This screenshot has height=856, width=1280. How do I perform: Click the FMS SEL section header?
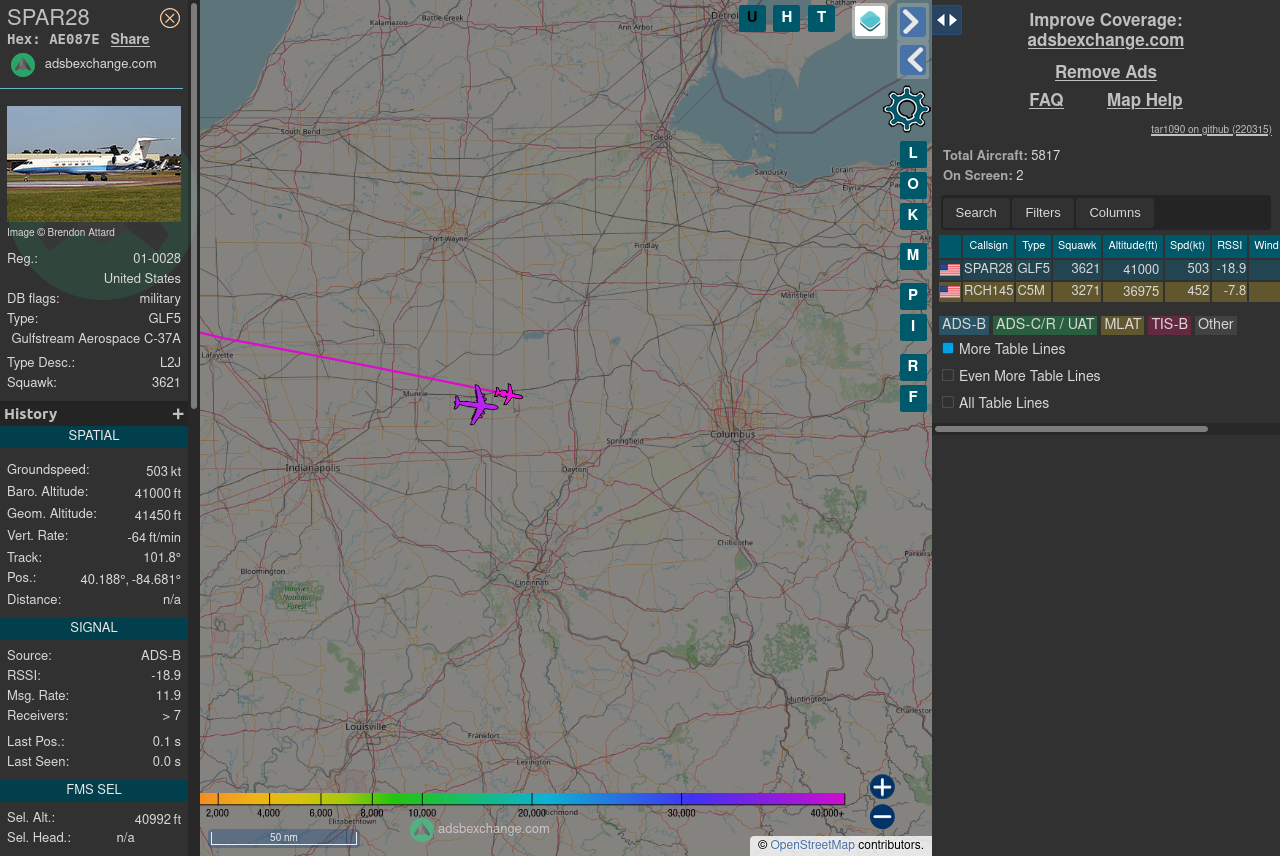[x=94, y=791]
